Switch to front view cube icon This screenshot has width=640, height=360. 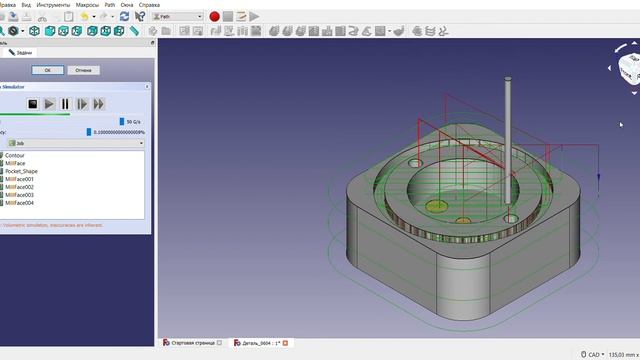[50, 31]
